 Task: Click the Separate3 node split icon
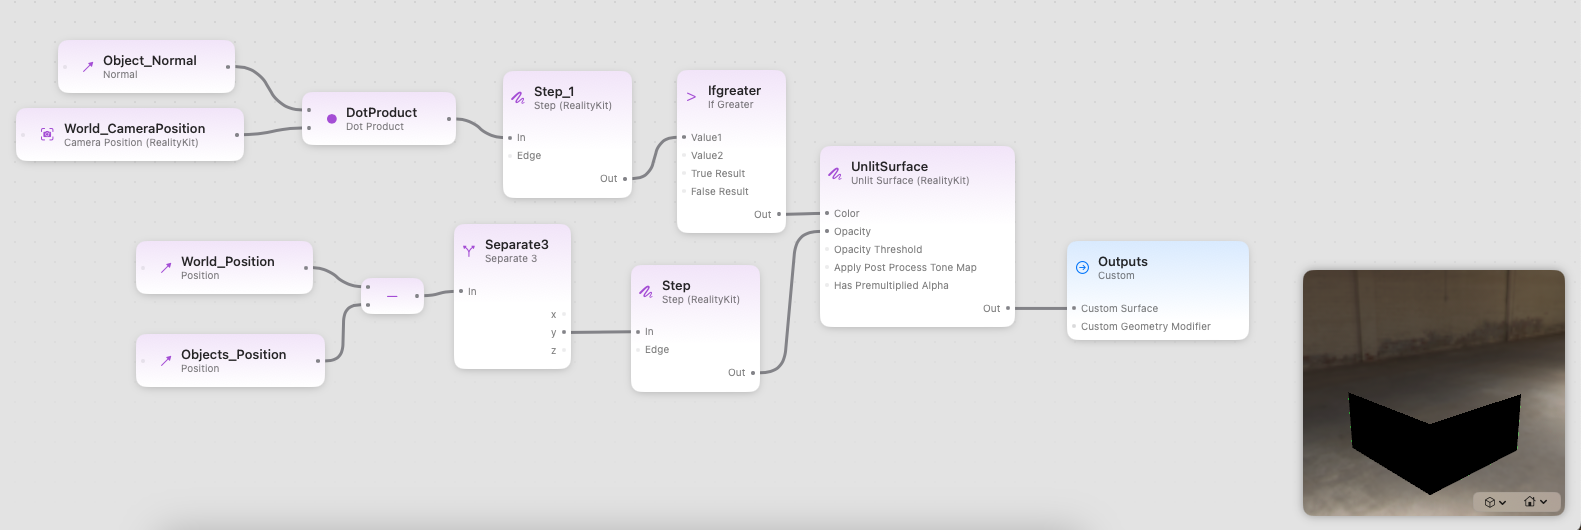pos(468,251)
